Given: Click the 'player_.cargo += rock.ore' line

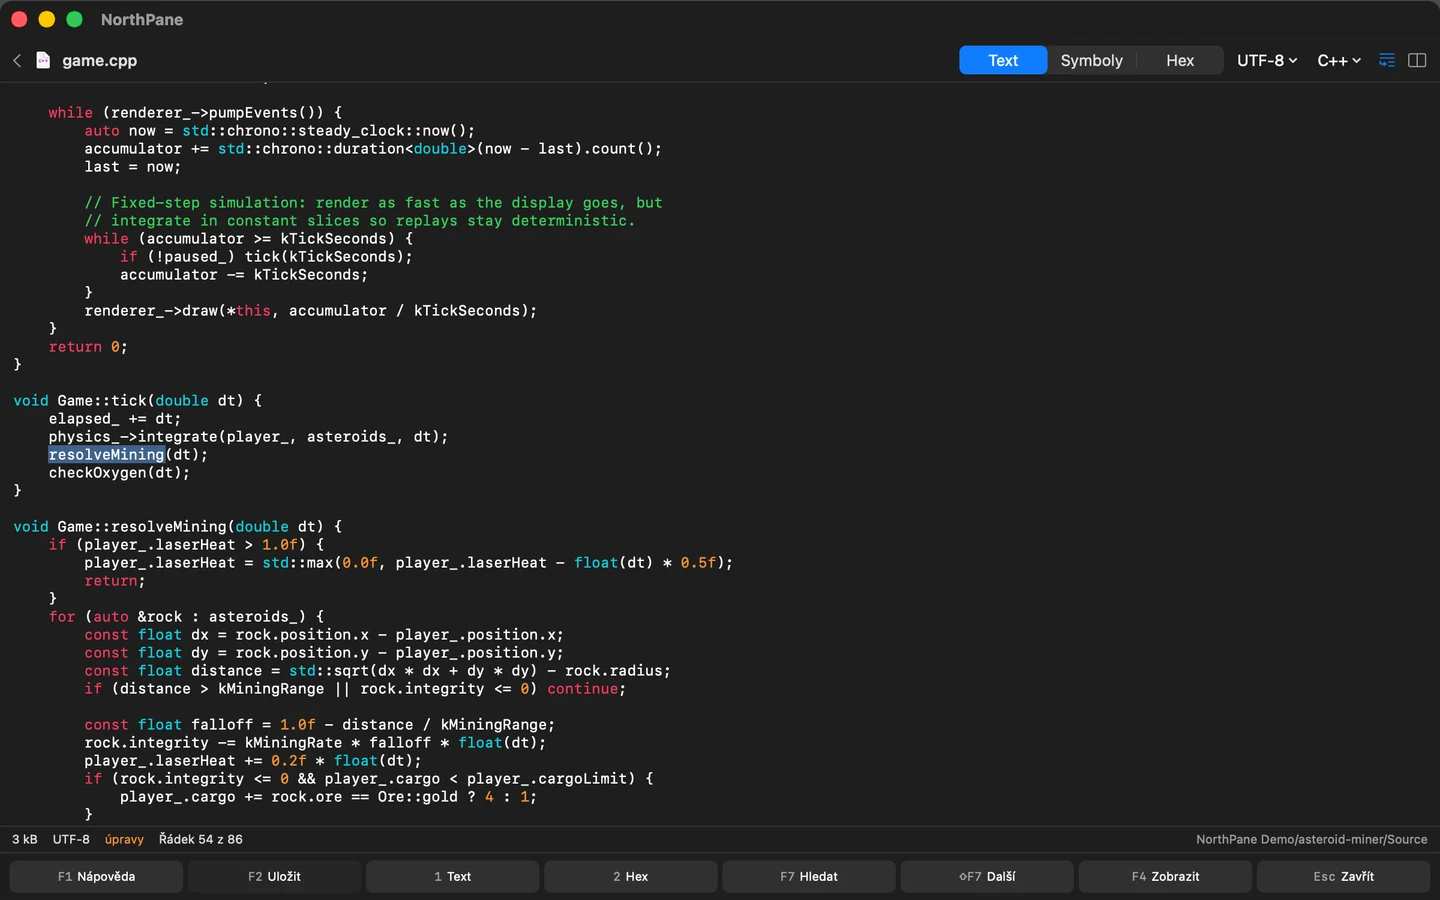Looking at the screenshot, I should click(x=328, y=796).
